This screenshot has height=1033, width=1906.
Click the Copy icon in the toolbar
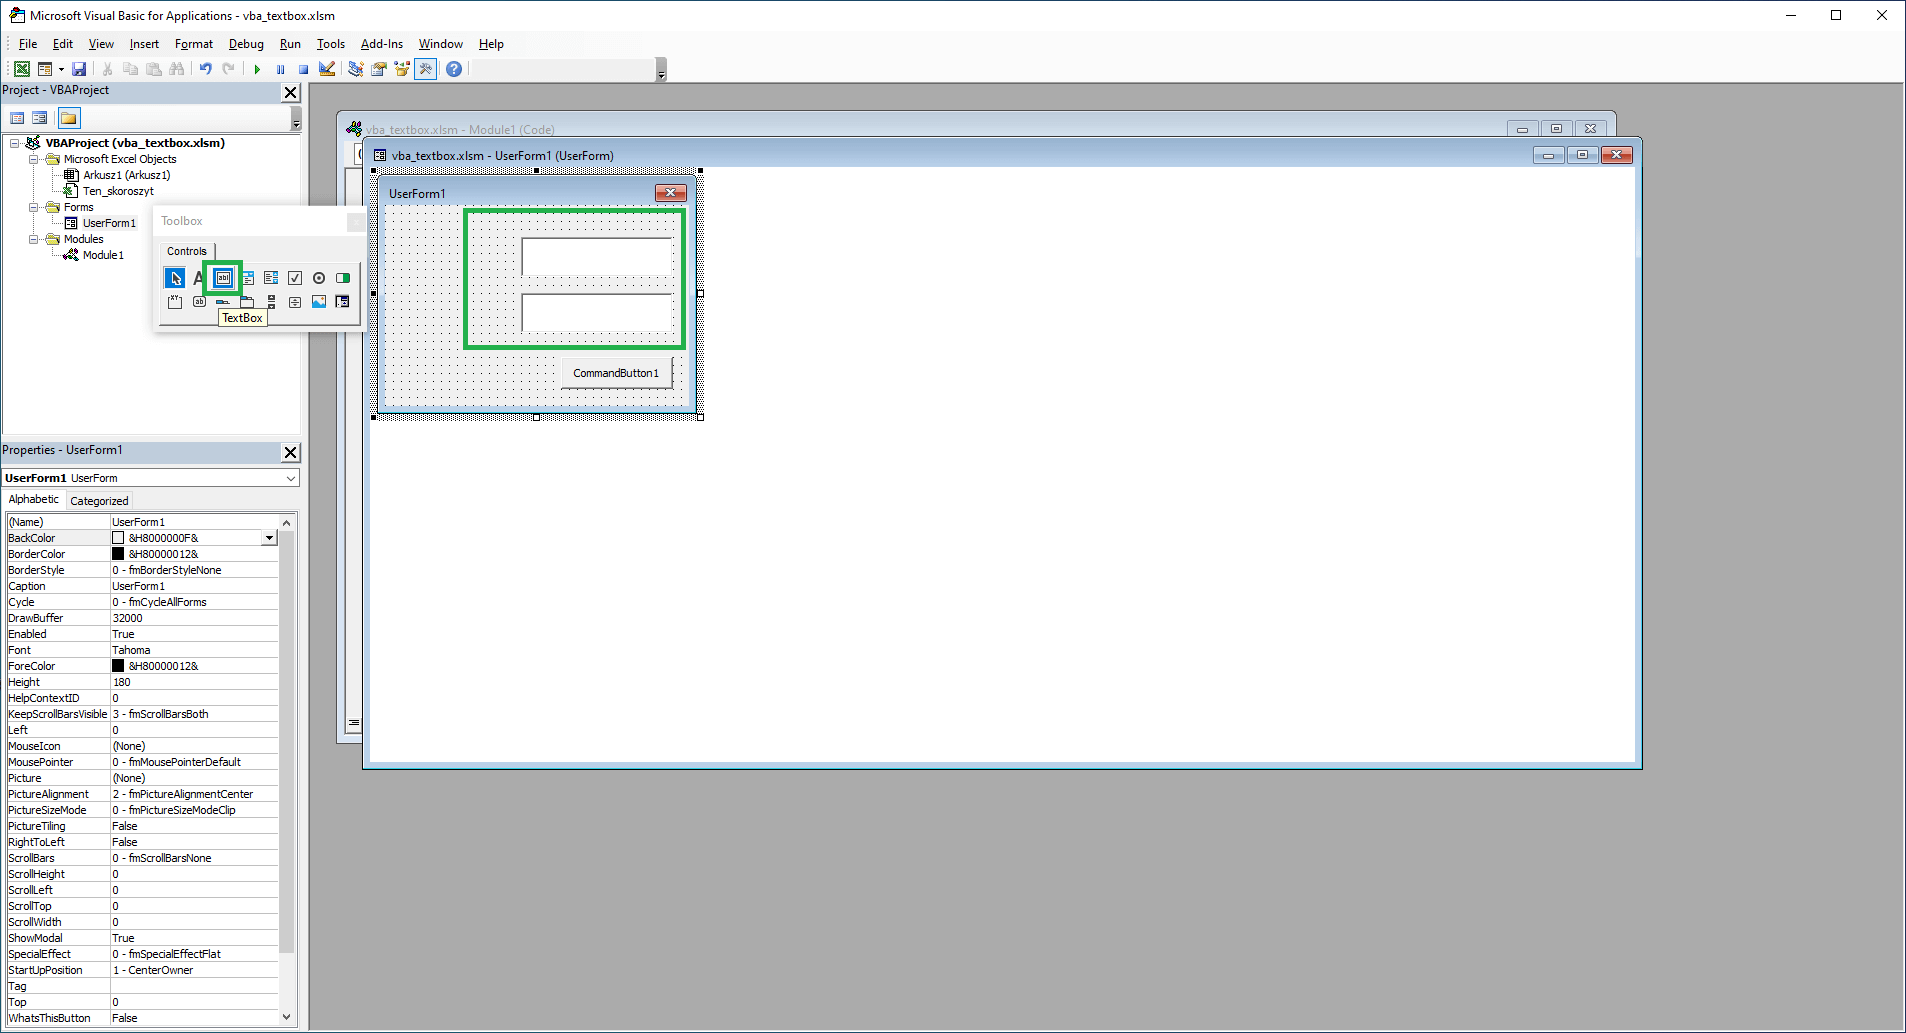130,69
